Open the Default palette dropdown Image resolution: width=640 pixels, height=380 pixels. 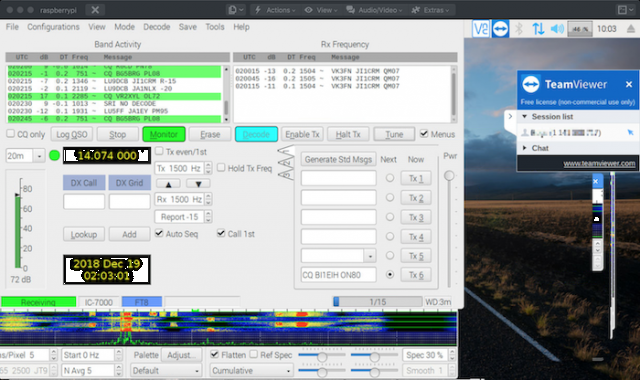[x=166, y=371]
